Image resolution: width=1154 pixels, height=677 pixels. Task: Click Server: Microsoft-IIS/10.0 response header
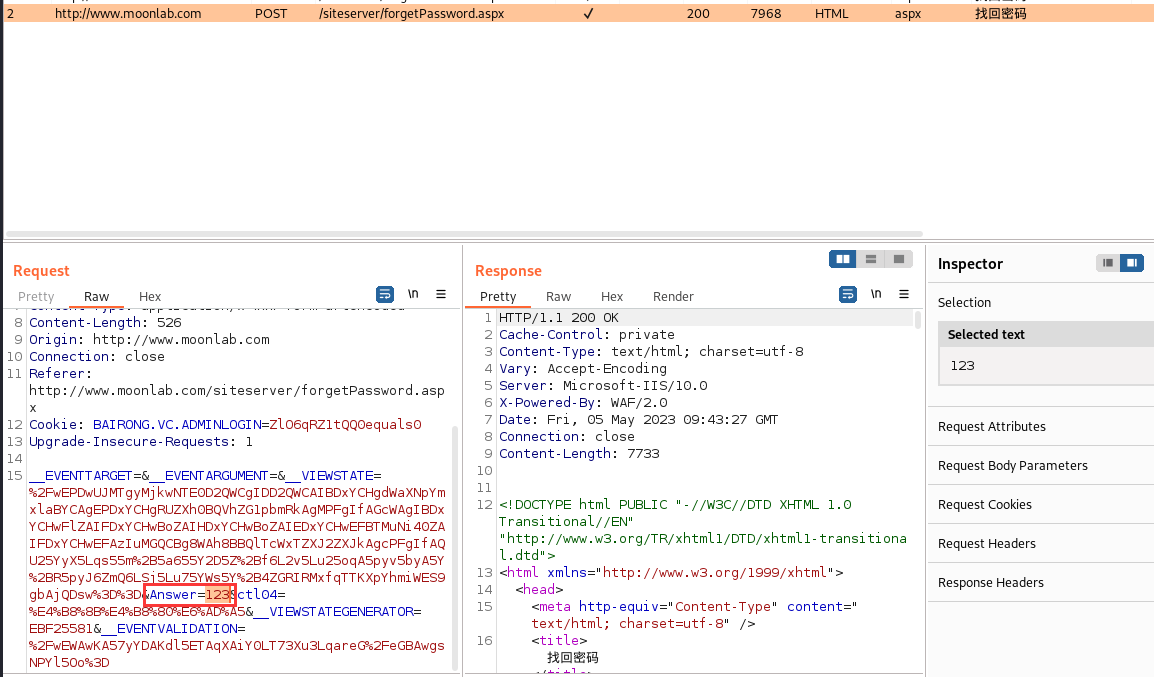[603, 385]
